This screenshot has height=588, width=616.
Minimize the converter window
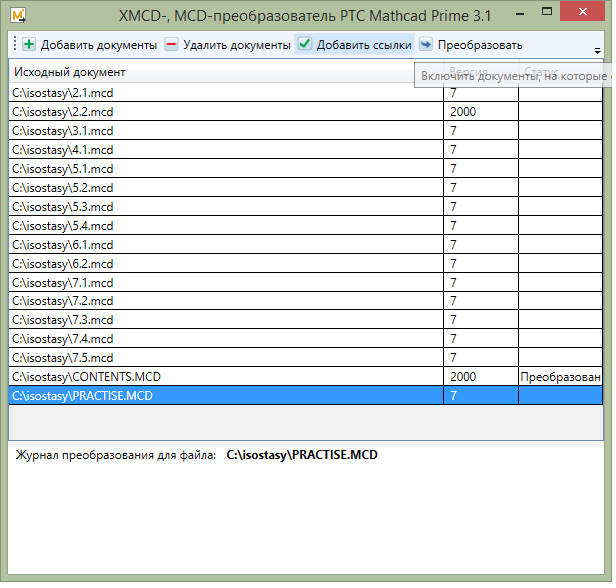pyautogui.click(x=520, y=14)
